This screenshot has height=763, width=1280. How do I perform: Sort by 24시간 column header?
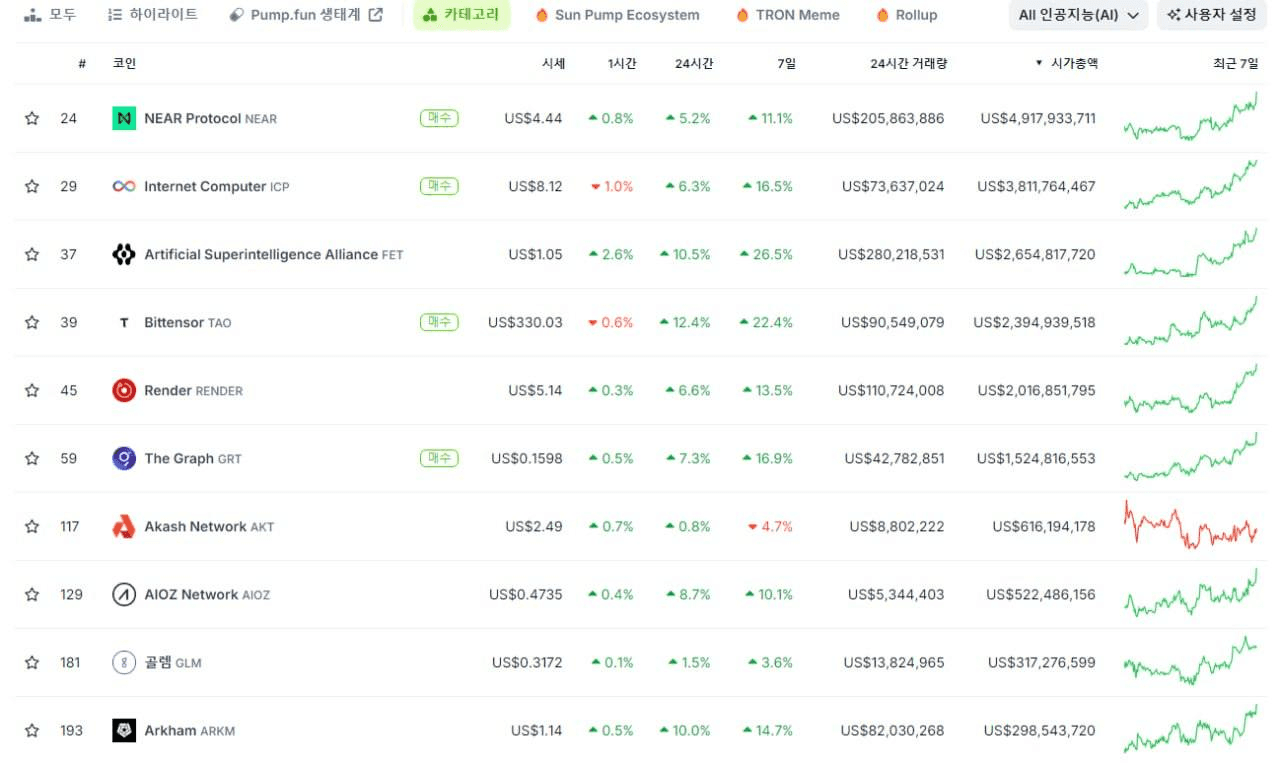click(x=694, y=63)
